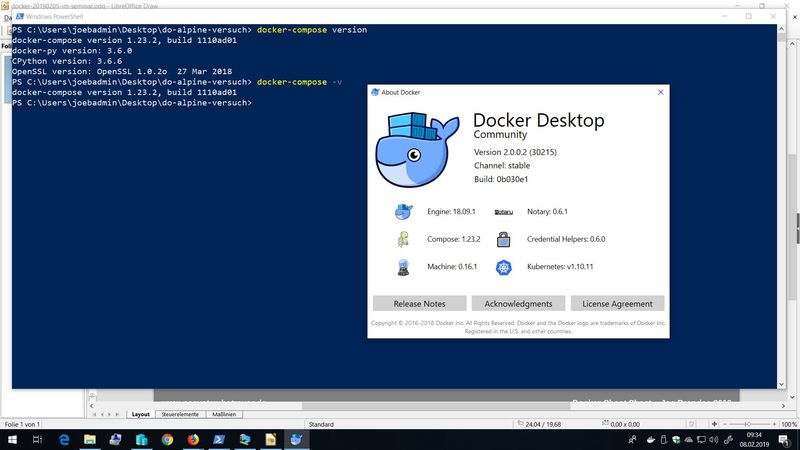Screen dimensions: 800x450
Task: Open Google Chrome from the taskbar
Action: coord(167,439)
